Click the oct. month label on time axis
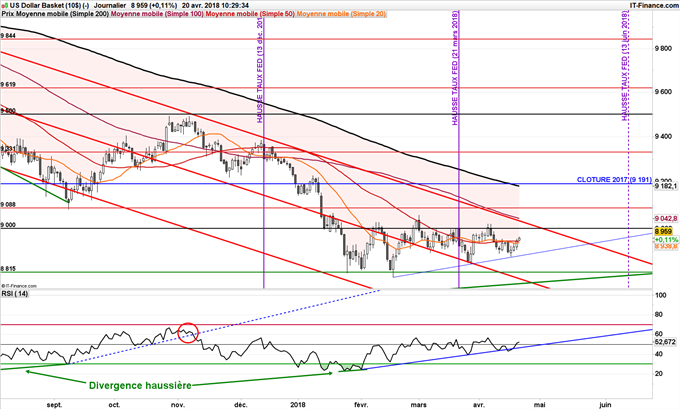The width and height of the screenshot is (680, 409). [x=114, y=405]
